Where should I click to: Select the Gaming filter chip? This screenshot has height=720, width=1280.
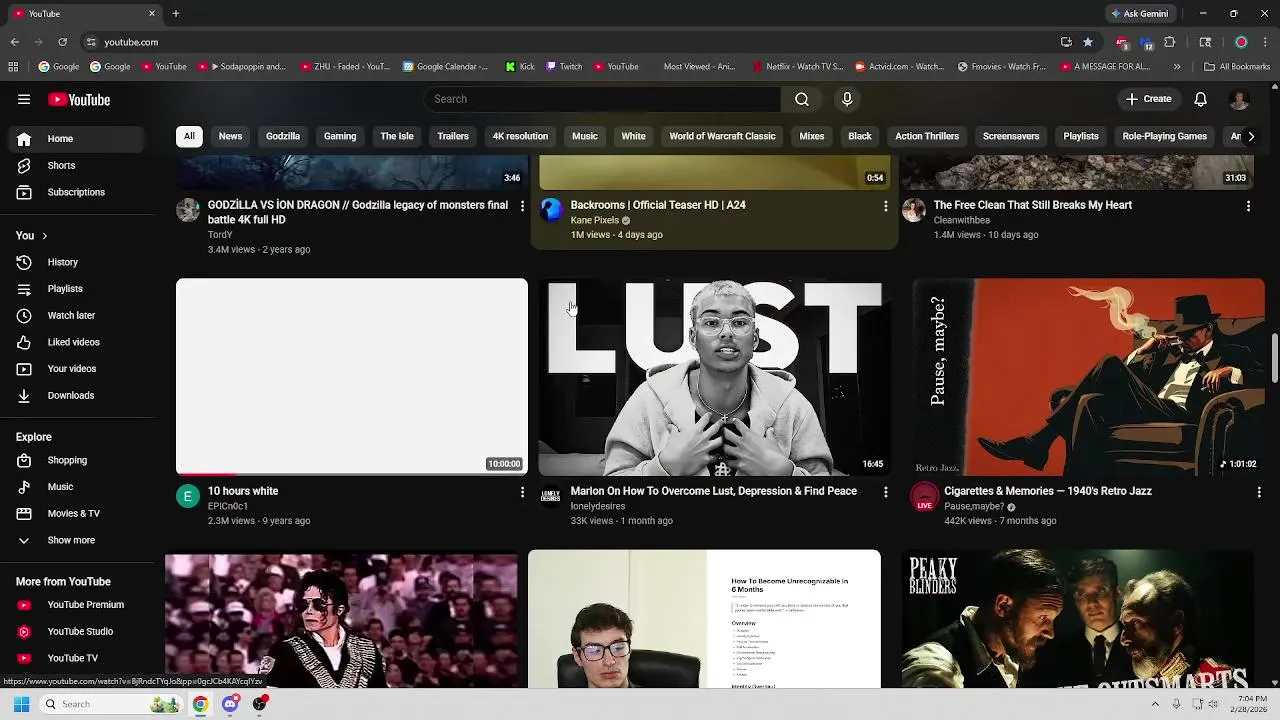tap(340, 136)
